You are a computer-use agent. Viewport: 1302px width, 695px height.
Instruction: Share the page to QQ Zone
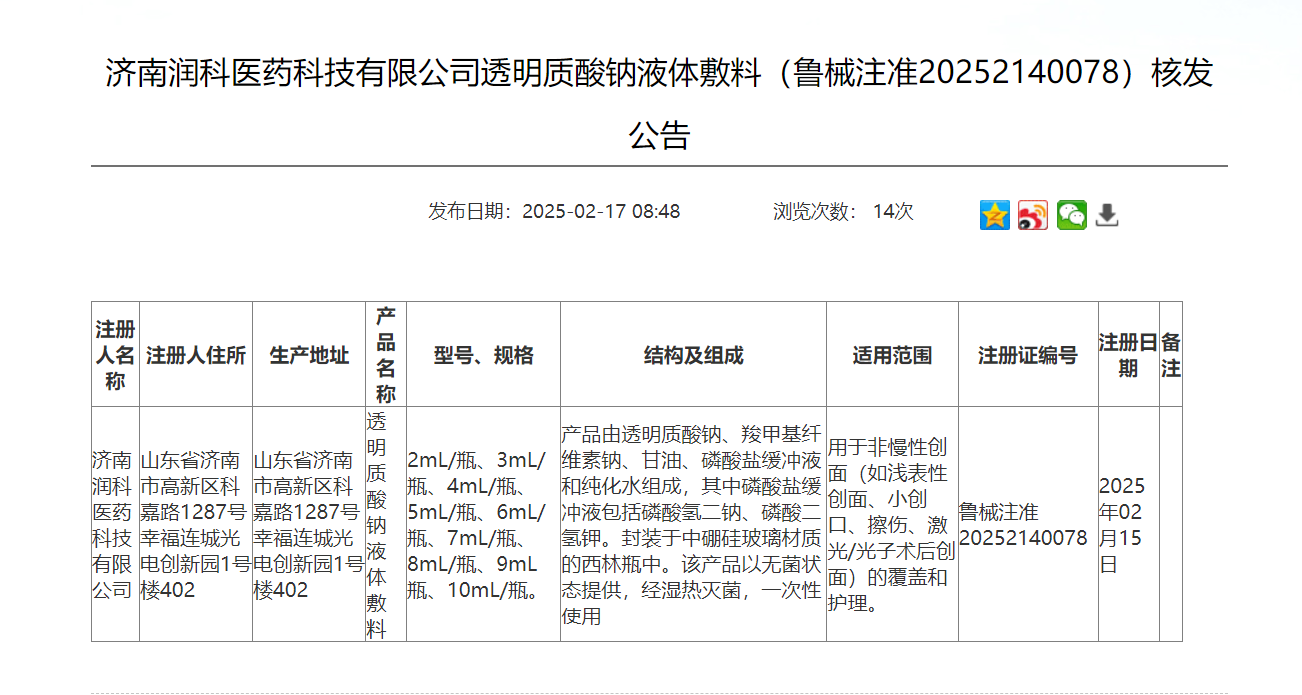(x=994, y=215)
